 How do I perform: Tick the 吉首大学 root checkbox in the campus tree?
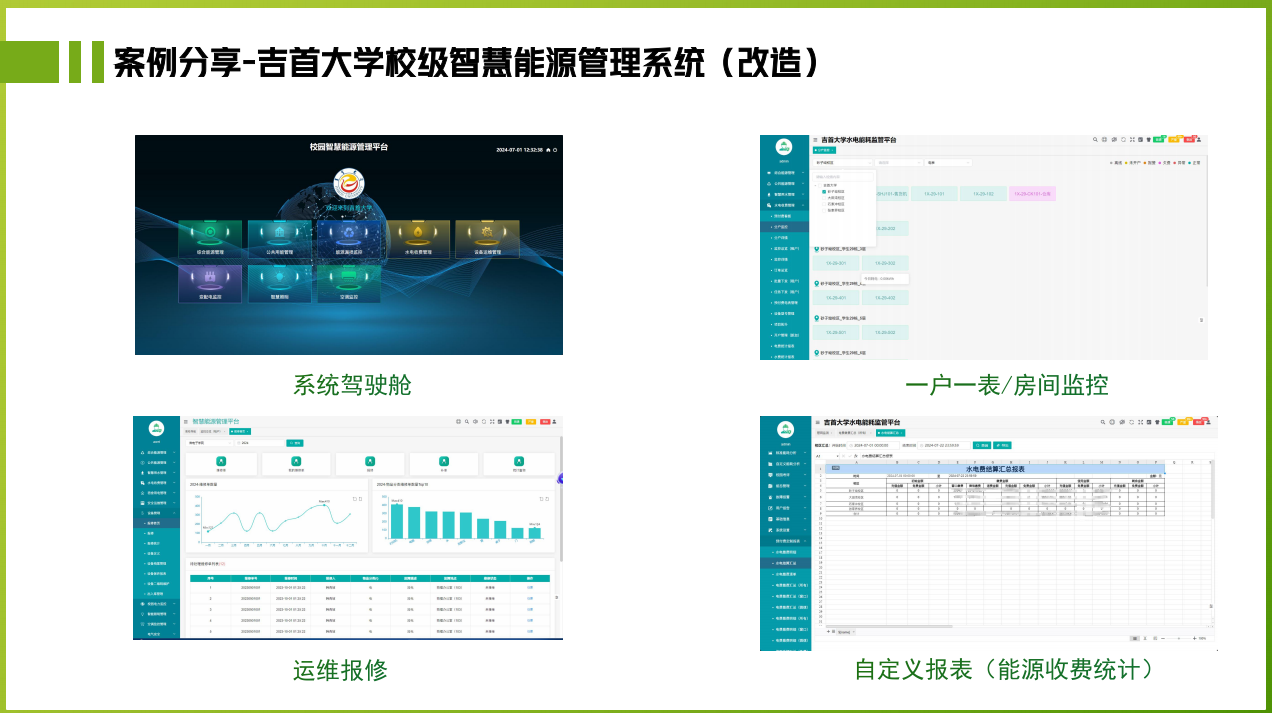point(820,185)
